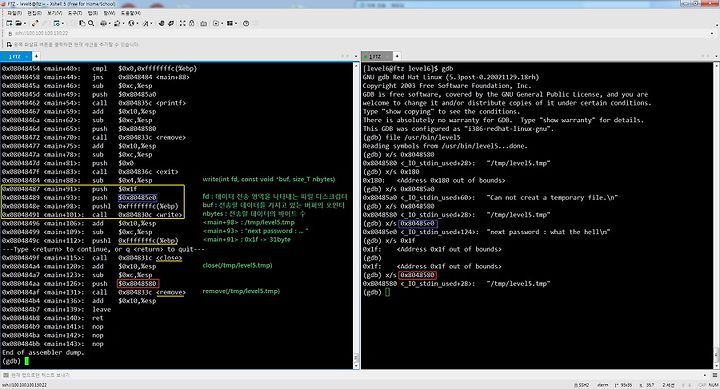Click the 'call 0x804830c <write>' assembly line
Screen dimensions: 720x389
click(92, 214)
